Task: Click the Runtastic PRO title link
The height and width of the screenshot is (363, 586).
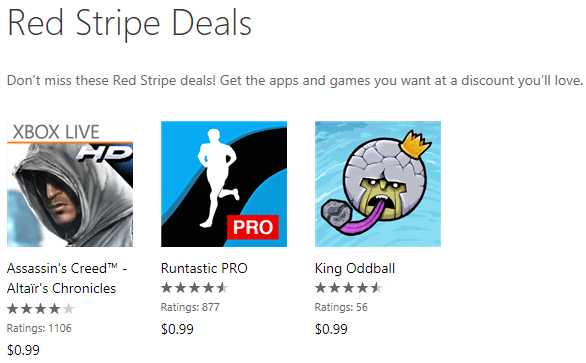Action: click(x=204, y=268)
